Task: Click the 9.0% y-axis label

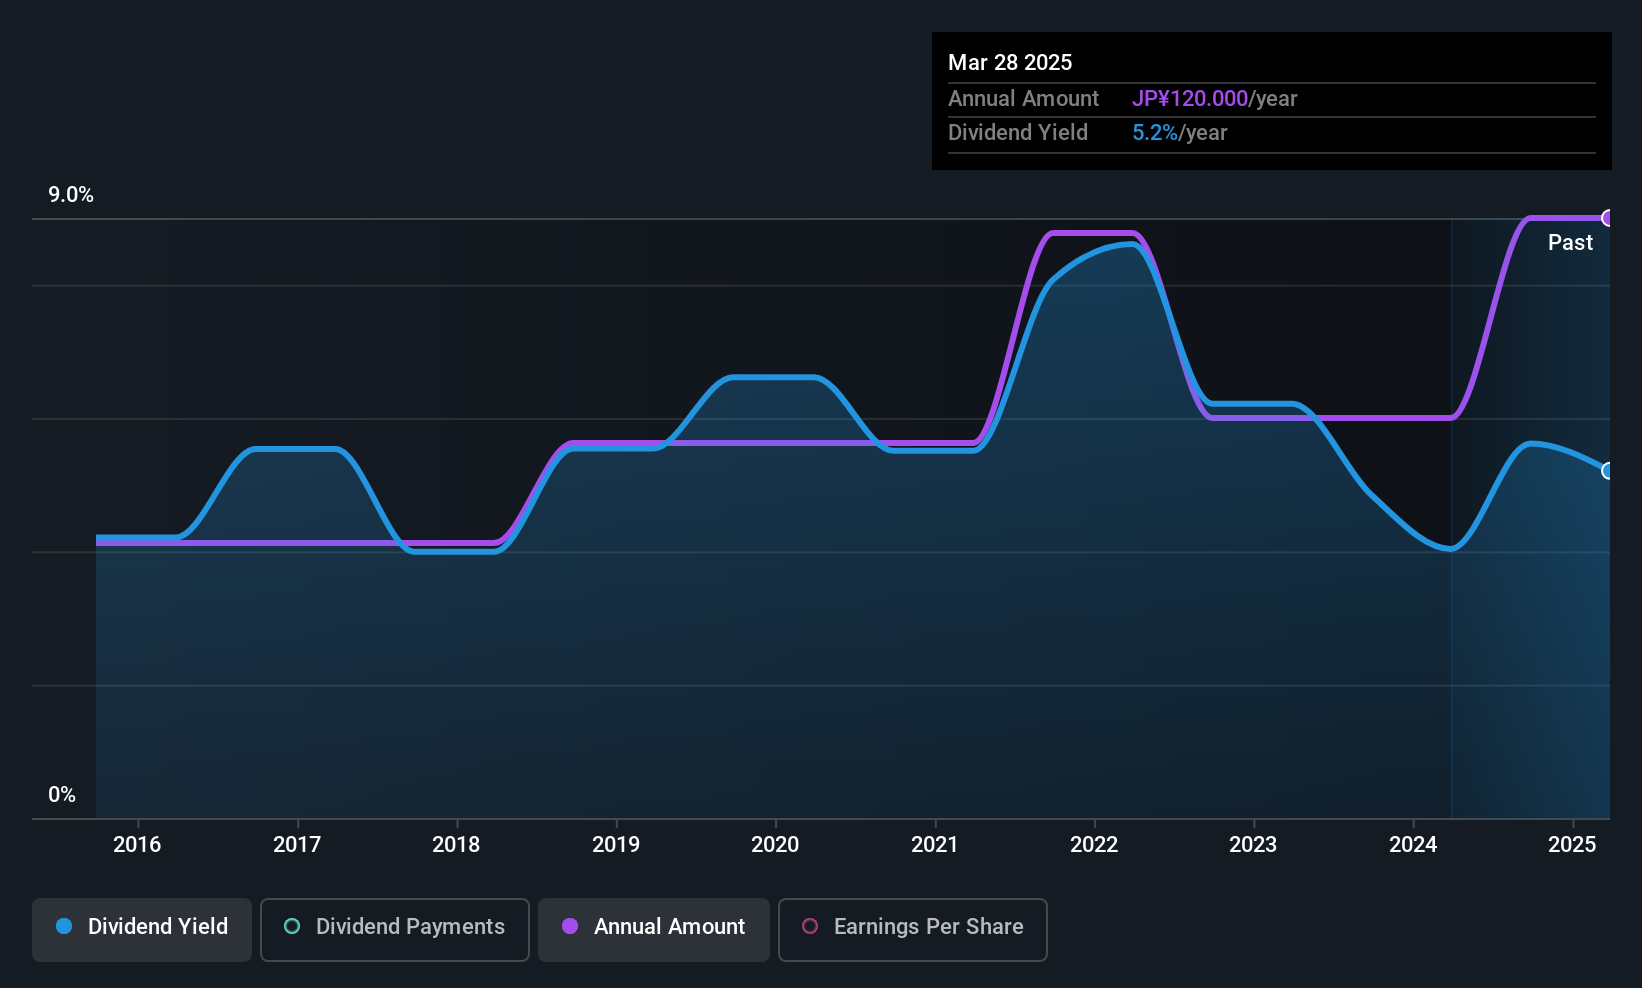Action: point(71,195)
